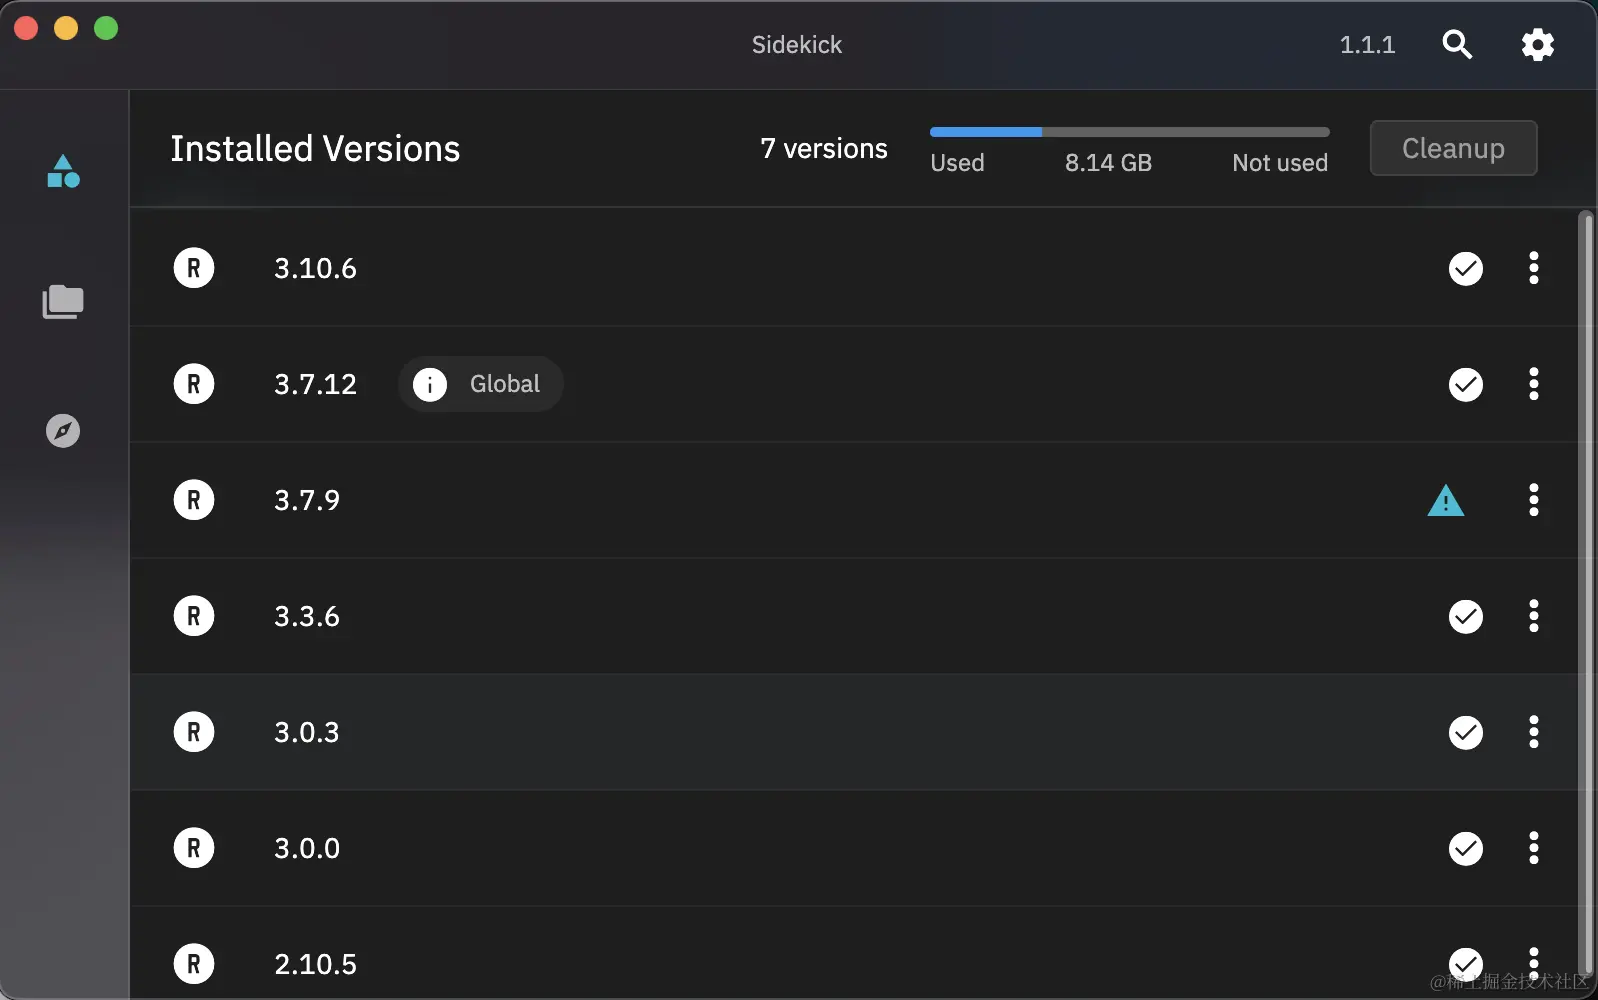This screenshot has width=1598, height=1000.
Task: Toggle the checkmark for version 3.10.6
Action: (1465, 269)
